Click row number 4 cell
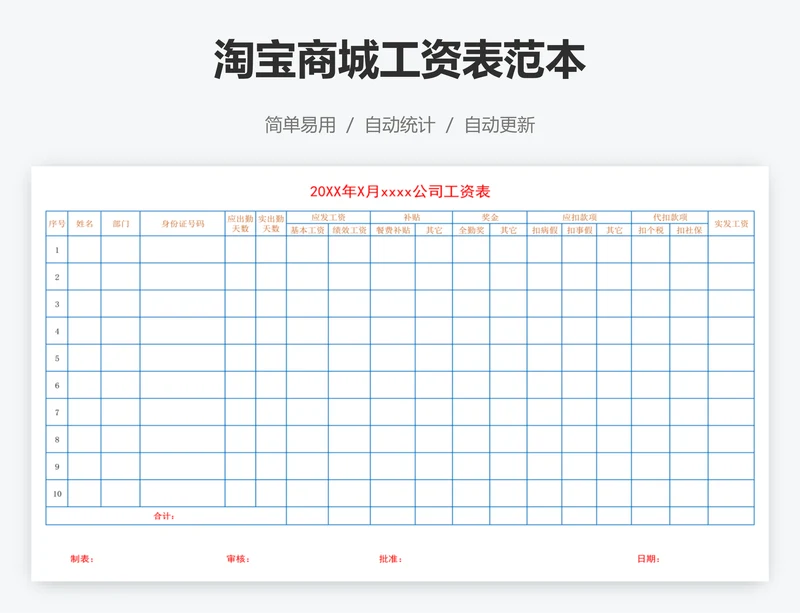The width and height of the screenshot is (800, 613). 57,331
